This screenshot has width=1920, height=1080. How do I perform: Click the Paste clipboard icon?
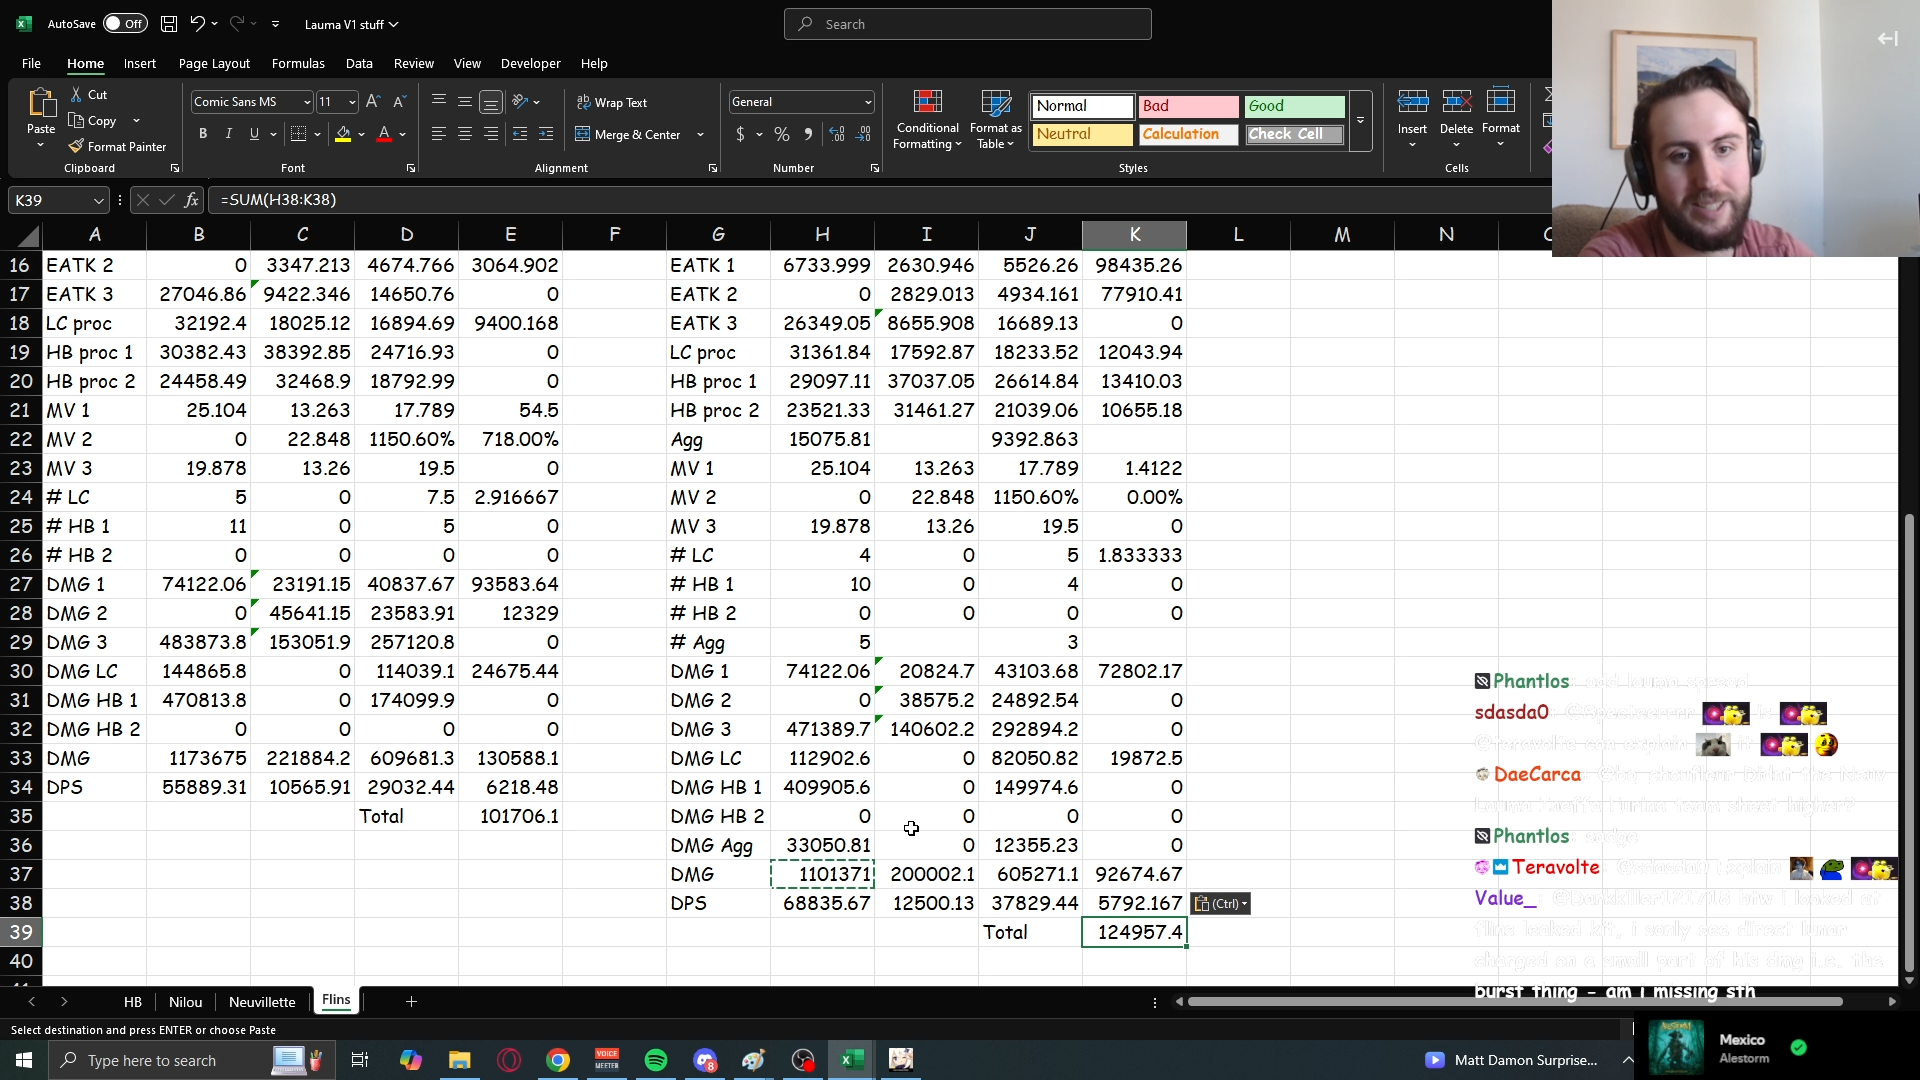pos(41,103)
